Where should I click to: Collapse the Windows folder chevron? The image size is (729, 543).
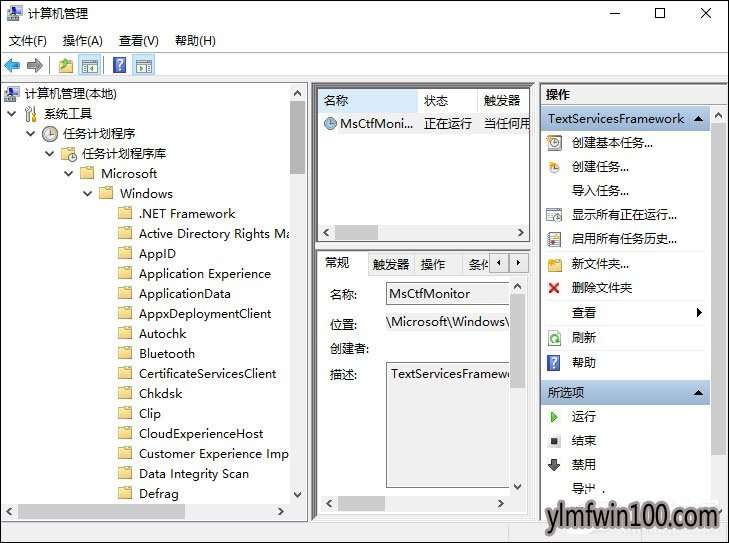(x=87, y=193)
